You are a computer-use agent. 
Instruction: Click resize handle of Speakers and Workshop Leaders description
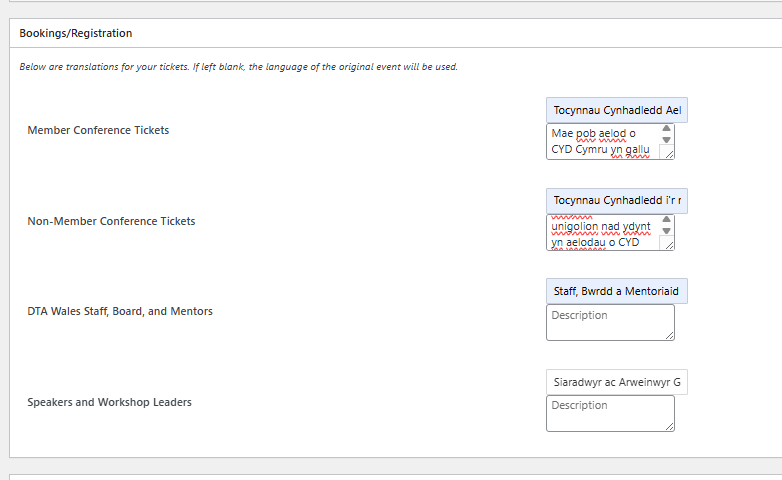(x=669, y=426)
